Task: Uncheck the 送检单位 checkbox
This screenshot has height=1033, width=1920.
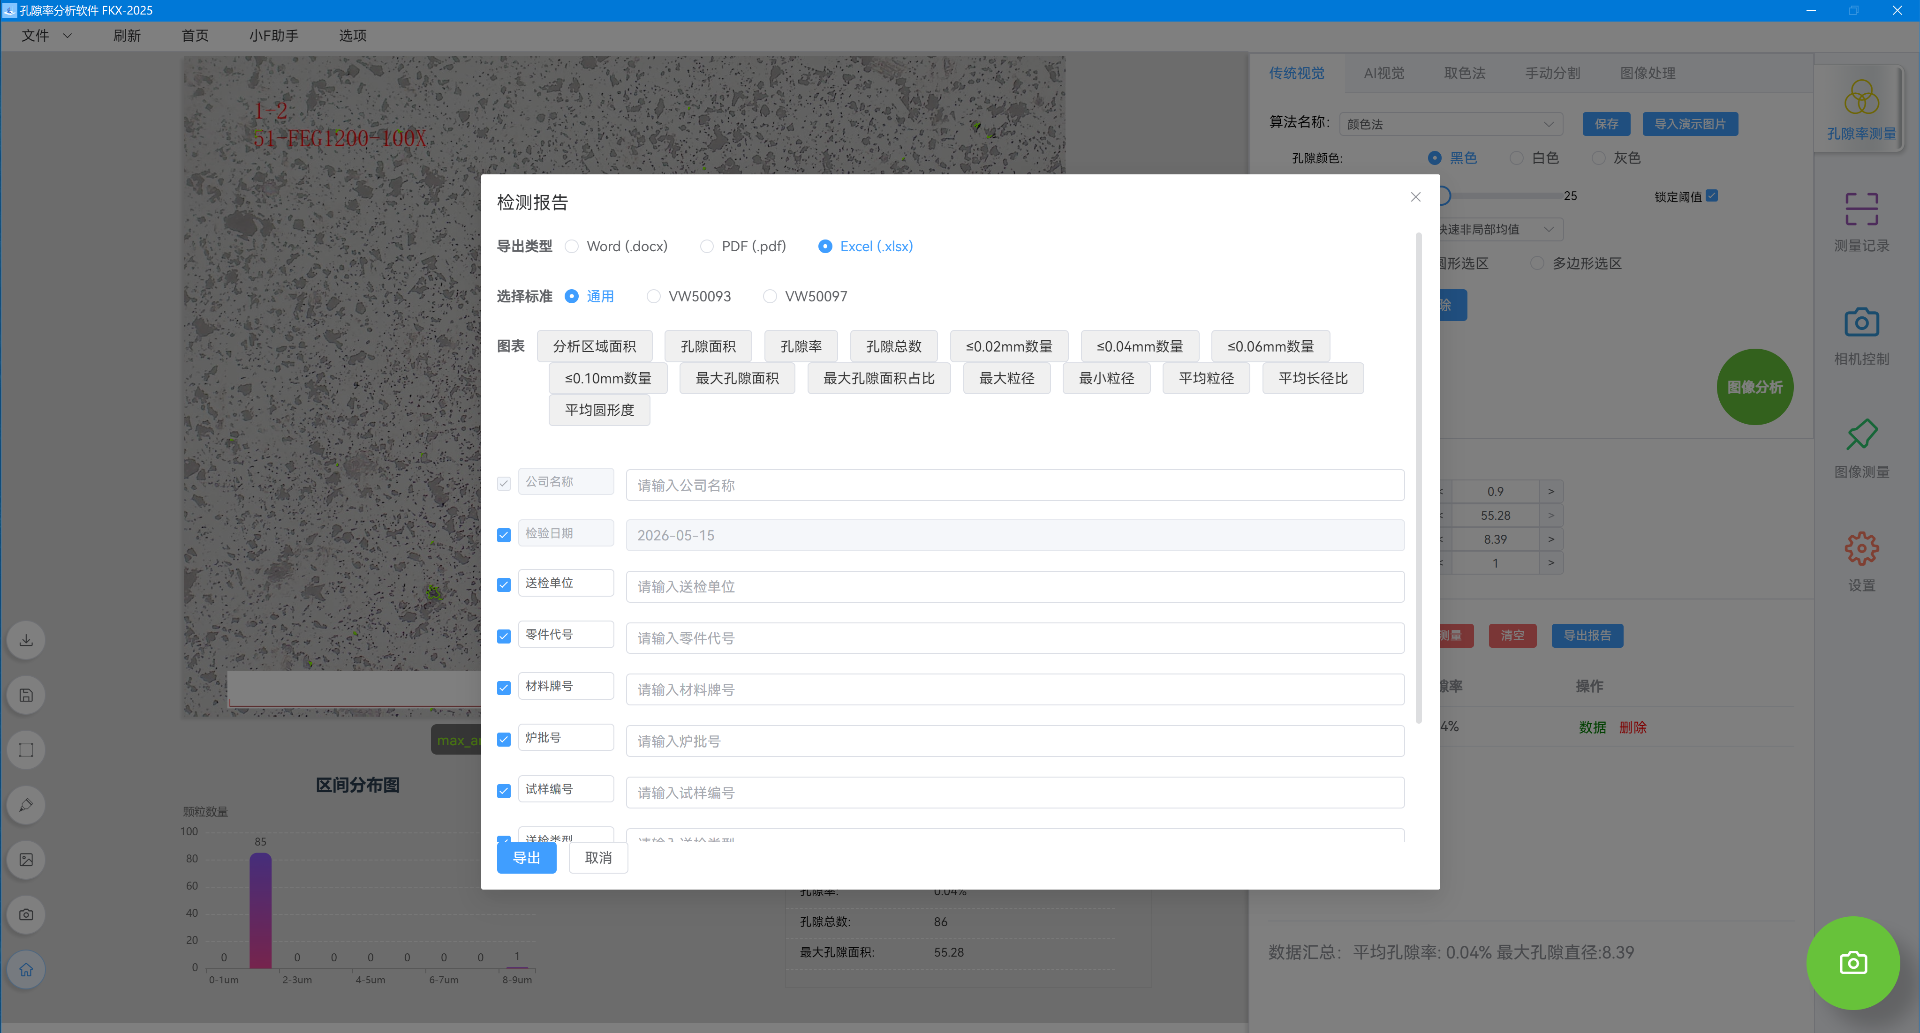Action: (x=504, y=585)
